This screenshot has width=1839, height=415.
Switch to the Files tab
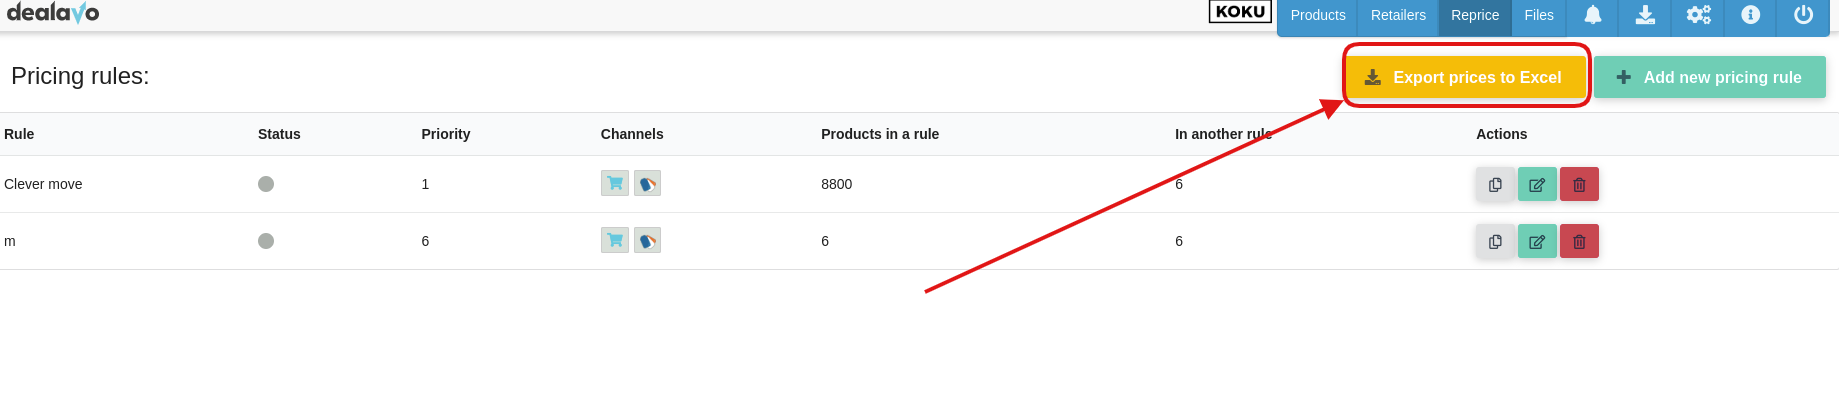pyautogui.click(x=1539, y=15)
